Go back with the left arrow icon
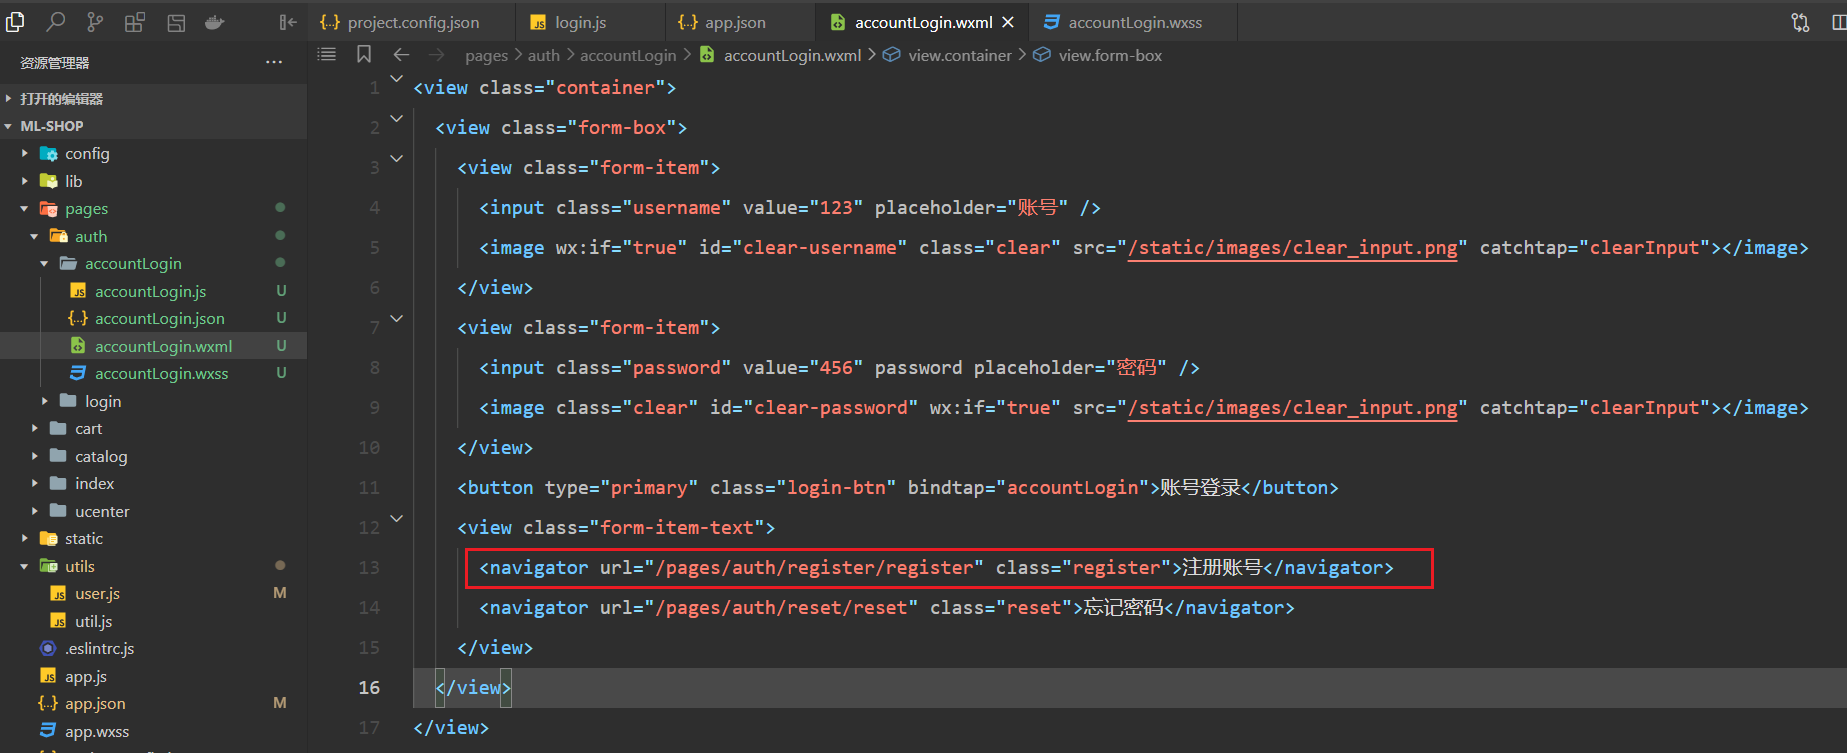1847x753 pixels. (x=402, y=55)
